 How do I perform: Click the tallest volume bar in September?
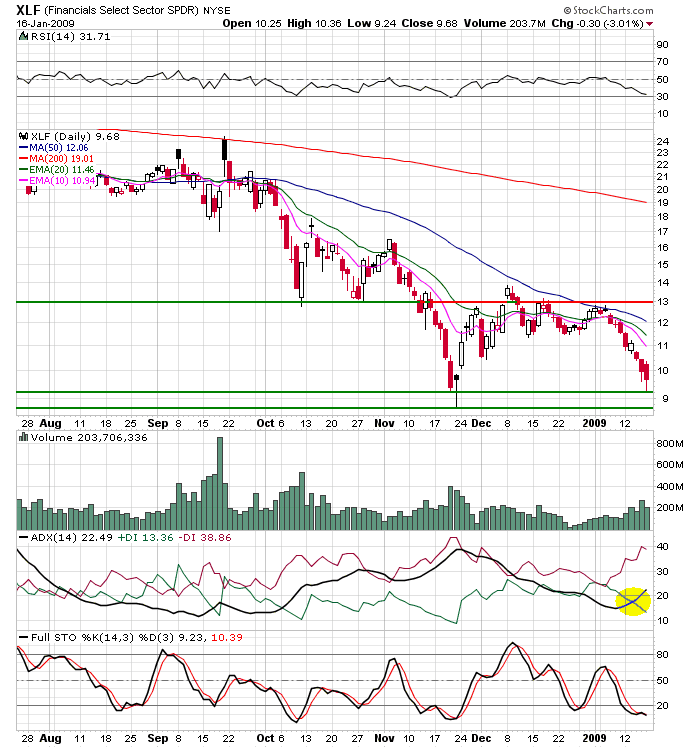219,483
